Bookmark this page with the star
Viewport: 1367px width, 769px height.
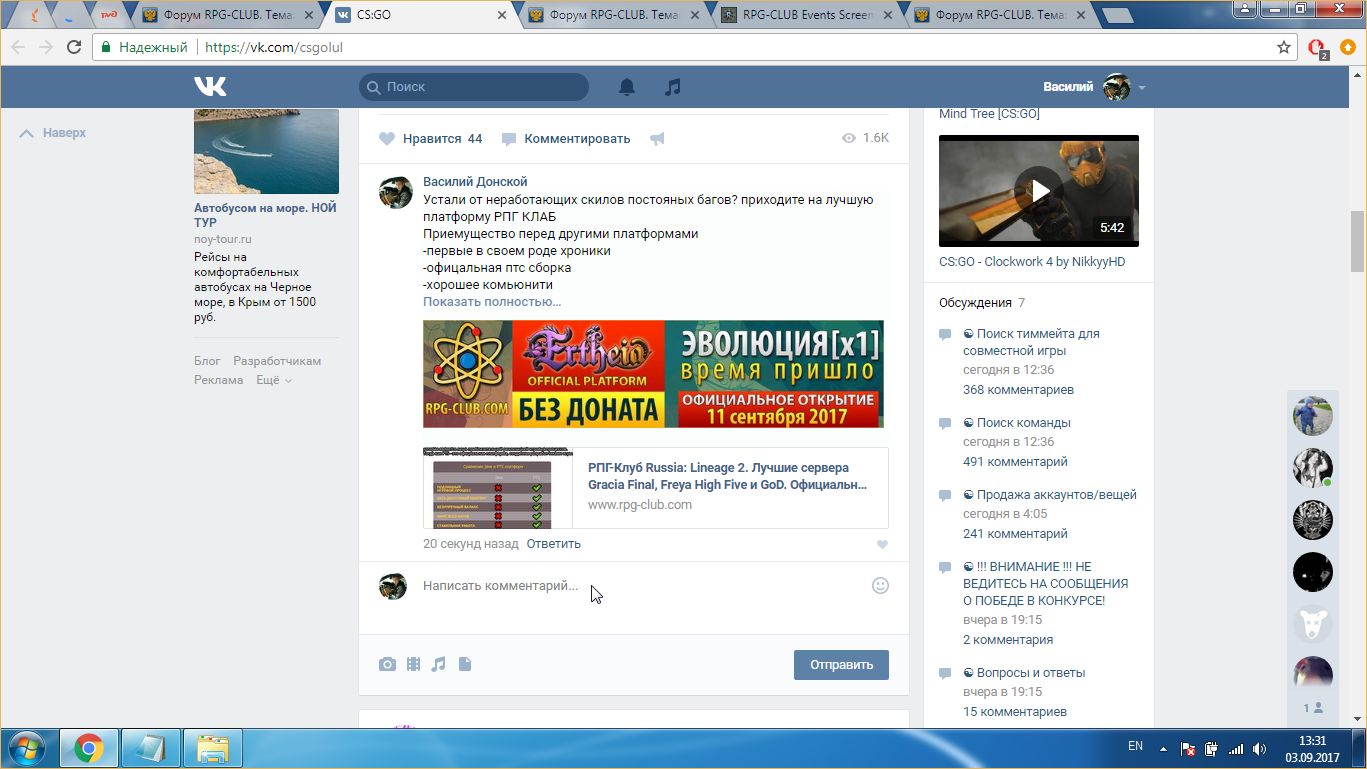coord(1284,47)
